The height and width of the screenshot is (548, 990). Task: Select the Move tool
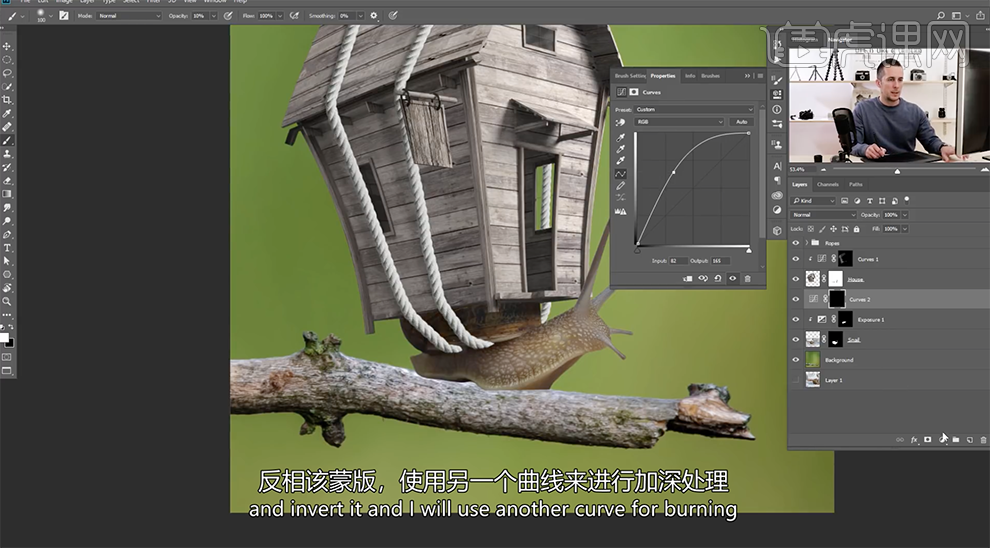tap(7, 46)
